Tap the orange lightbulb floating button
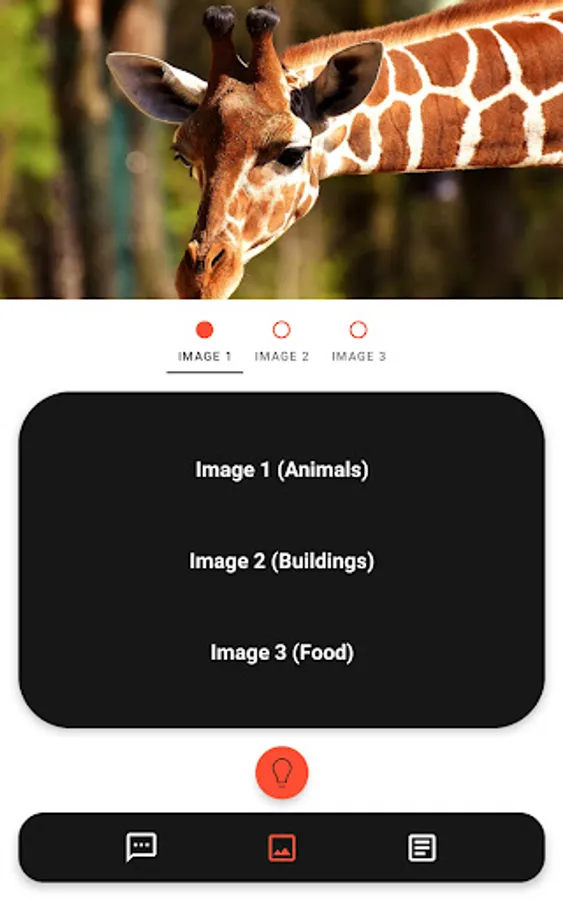This screenshot has width=563, height=900. [281, 772]
